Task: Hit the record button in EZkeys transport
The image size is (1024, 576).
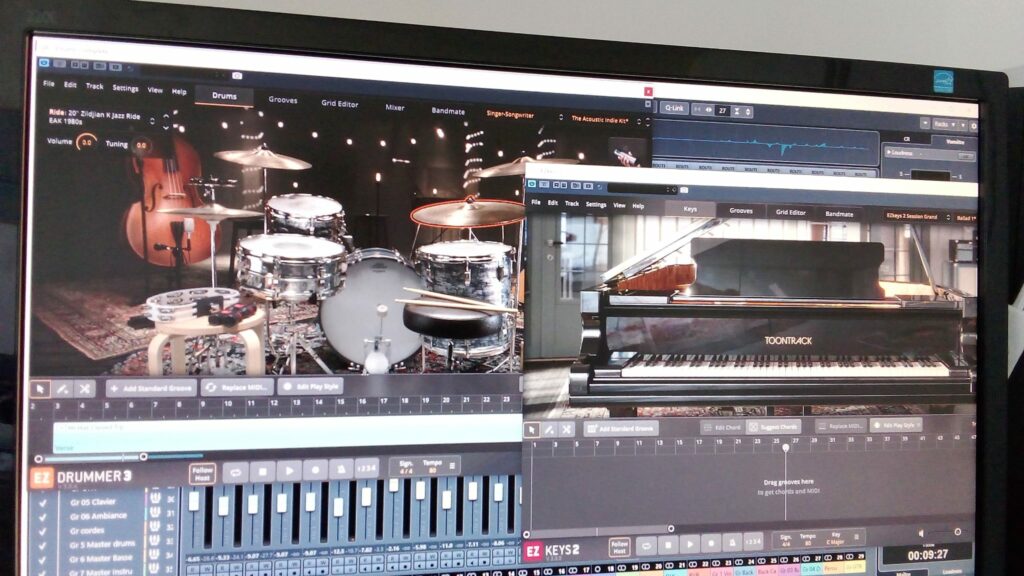Action: [x=711, y=543]
